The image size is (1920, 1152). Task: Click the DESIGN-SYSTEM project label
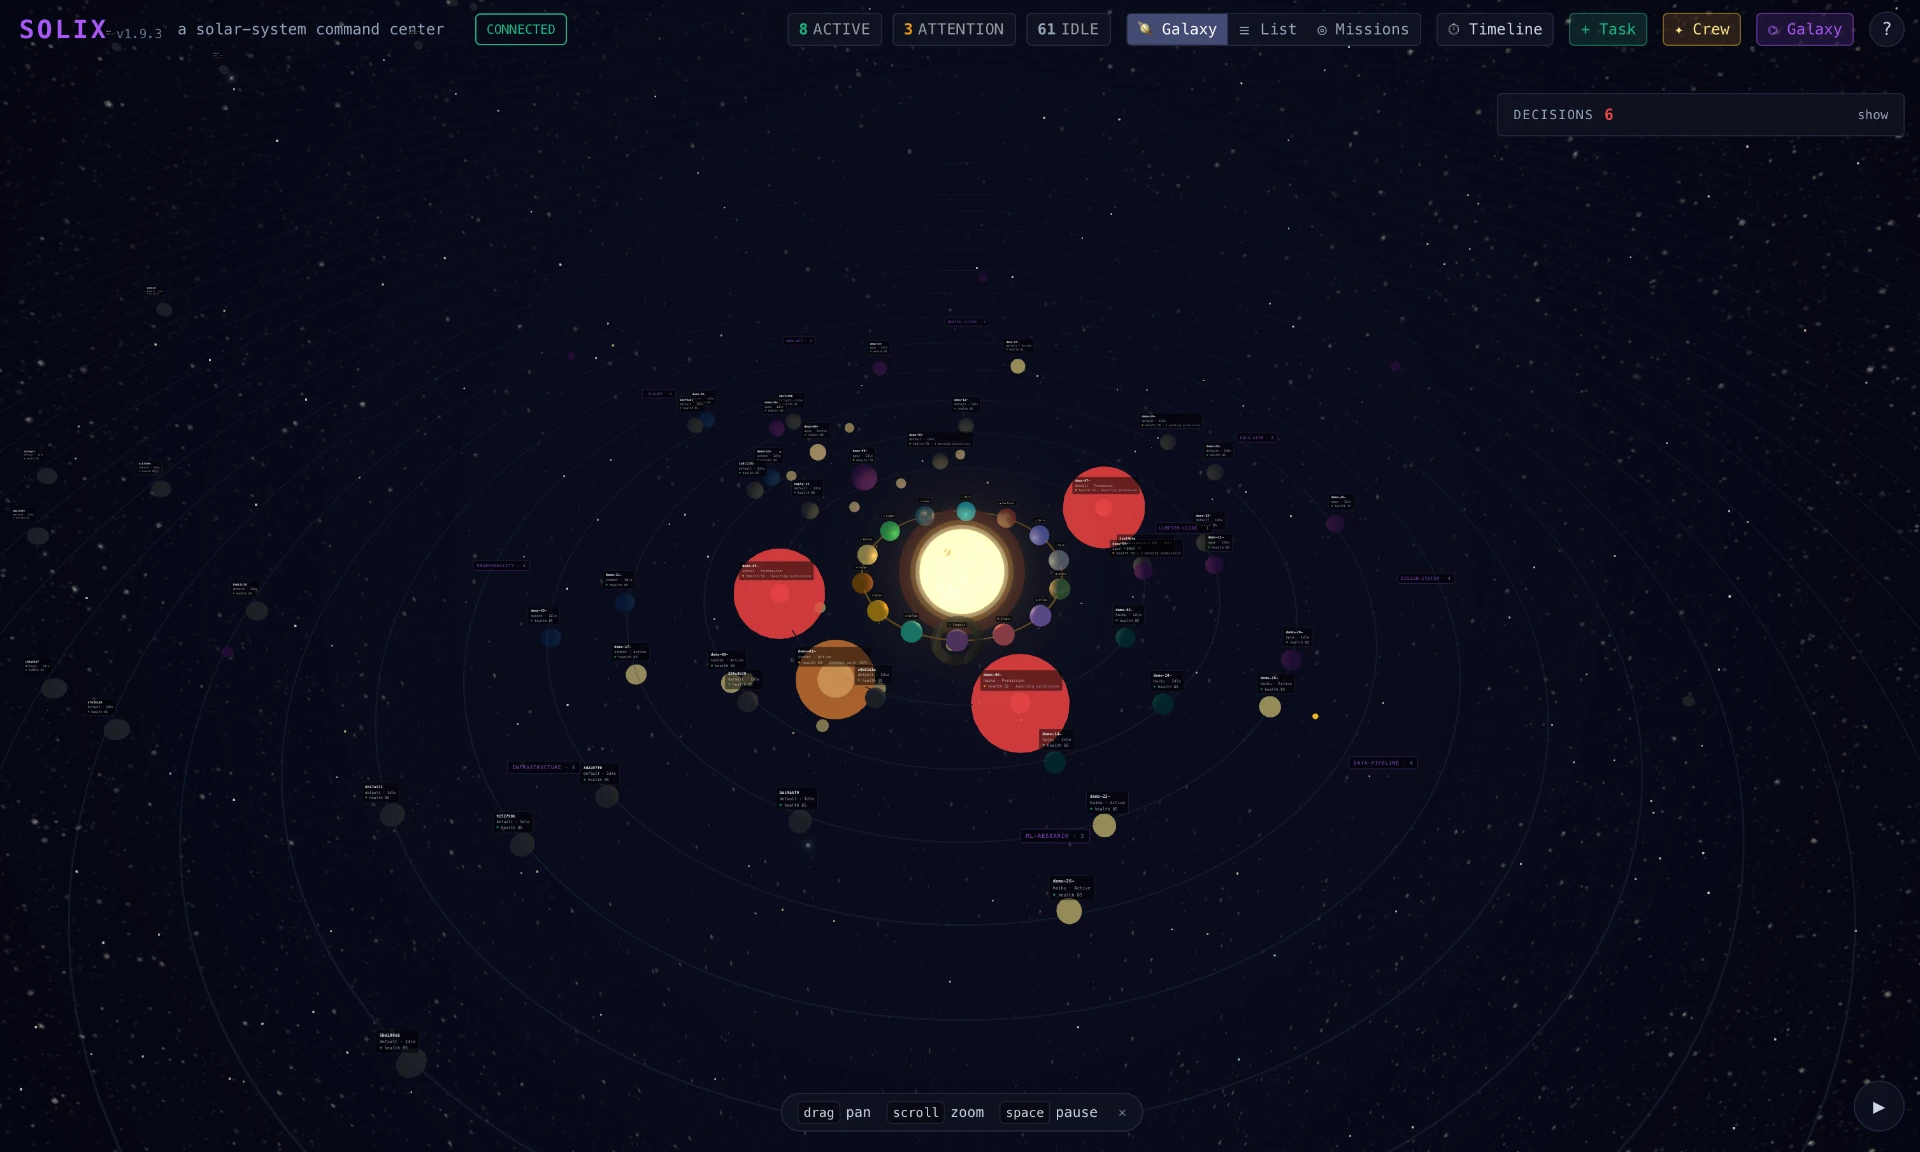pos(1425,578)
